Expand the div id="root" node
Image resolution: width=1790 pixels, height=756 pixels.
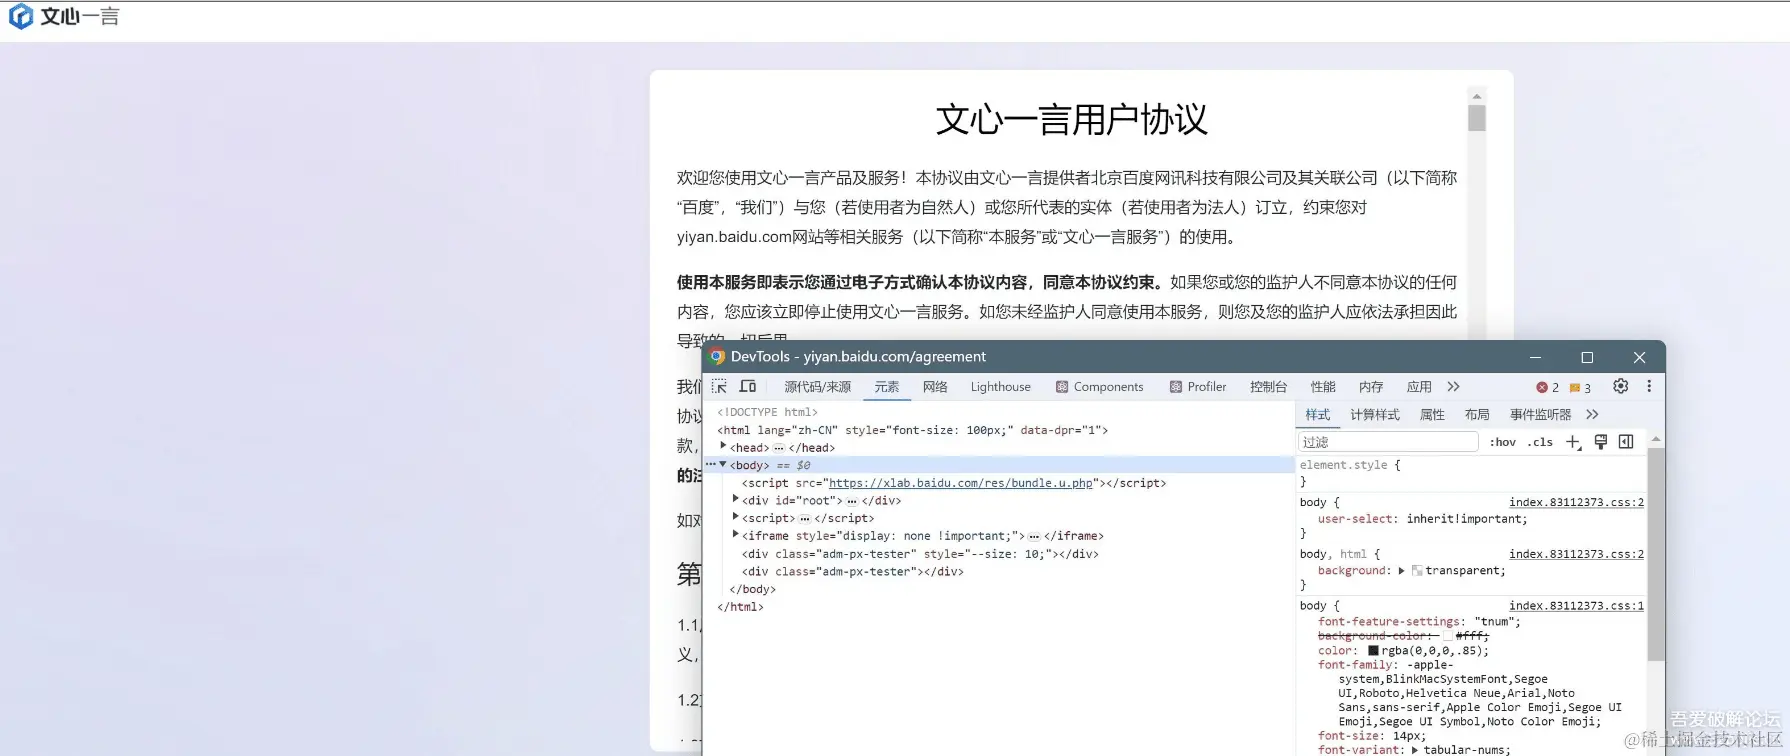(736, 500)
